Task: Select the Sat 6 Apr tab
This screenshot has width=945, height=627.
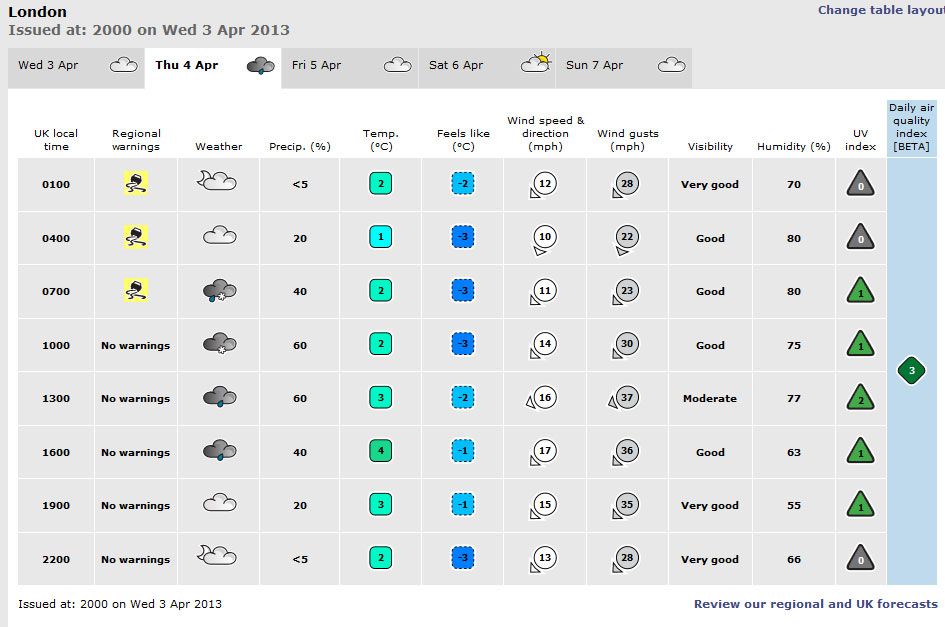Action: (487, 66)
